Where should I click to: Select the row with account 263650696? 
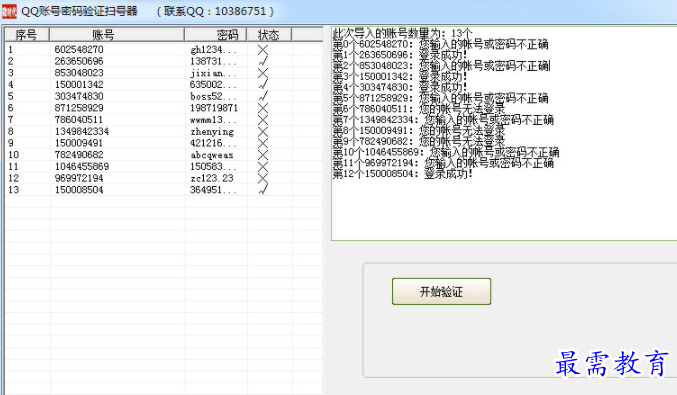(x=164, y=61)
